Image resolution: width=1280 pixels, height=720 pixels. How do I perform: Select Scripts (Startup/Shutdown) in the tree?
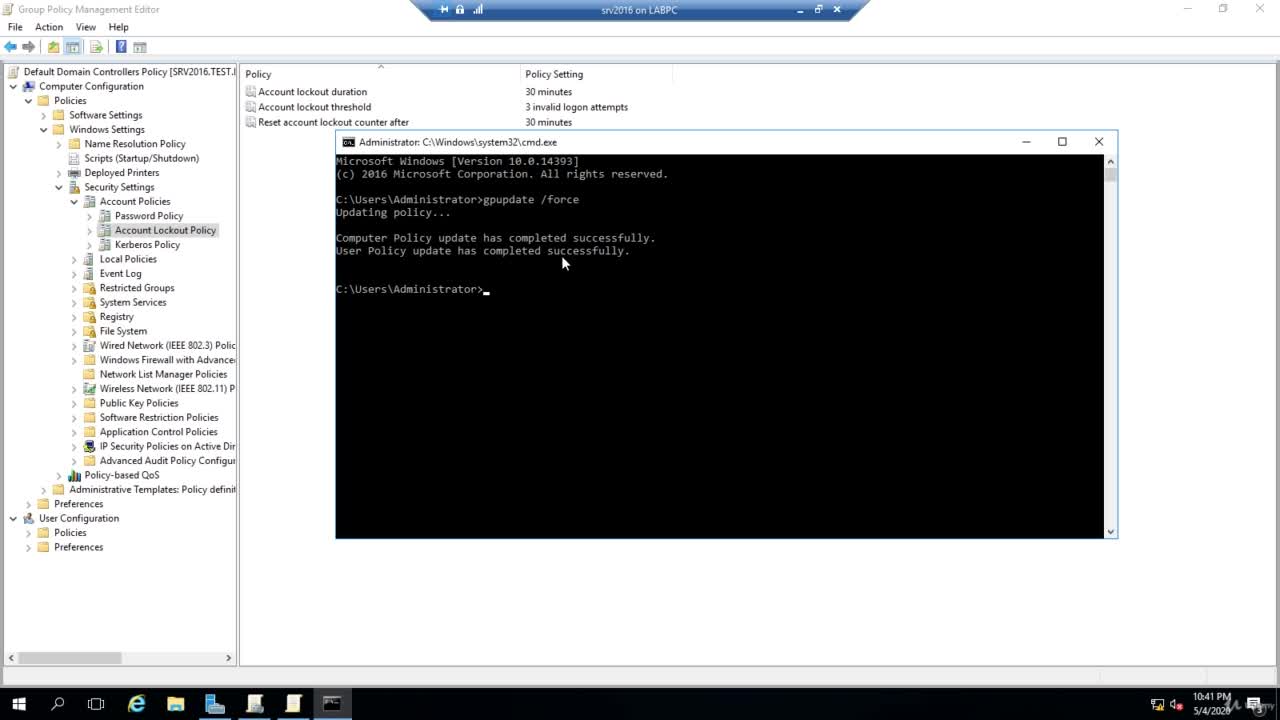click(141, 158)
